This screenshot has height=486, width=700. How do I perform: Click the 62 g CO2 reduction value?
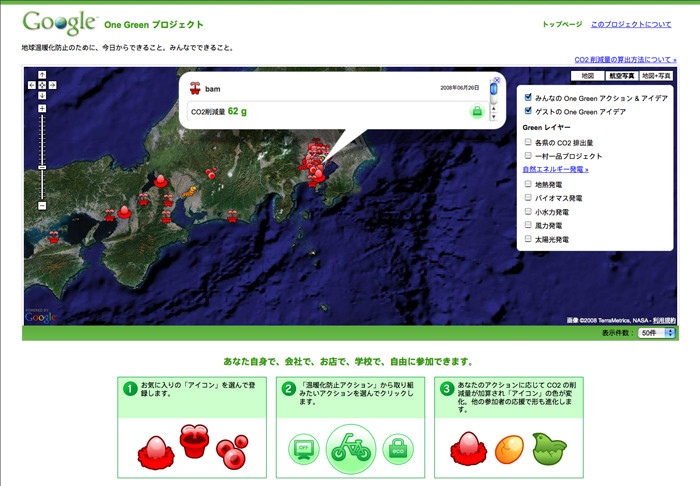click(237, 111)
